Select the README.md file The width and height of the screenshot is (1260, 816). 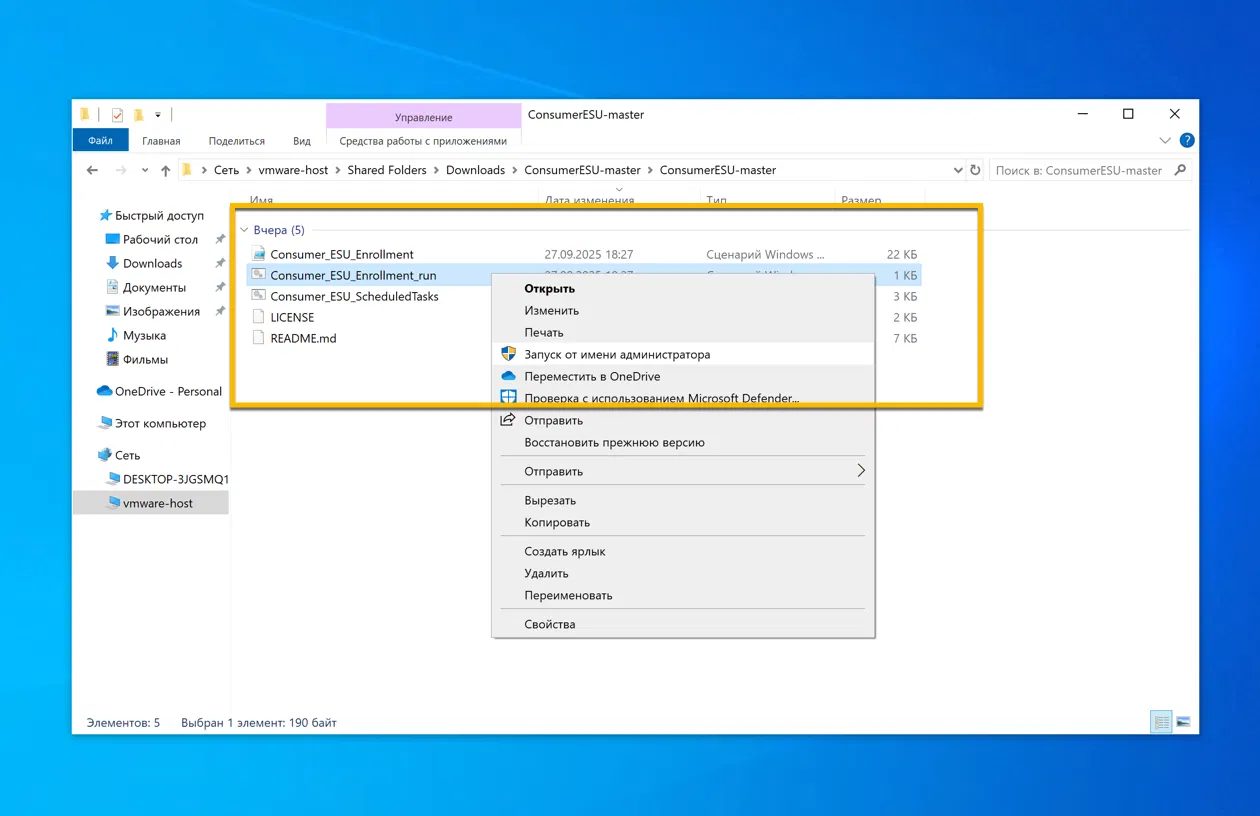click(x=303, y=338)
